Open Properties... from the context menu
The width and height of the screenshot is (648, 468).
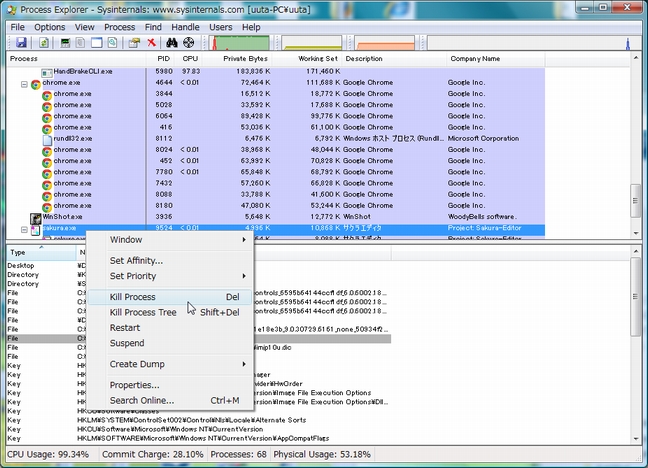[x=170, y=385]
